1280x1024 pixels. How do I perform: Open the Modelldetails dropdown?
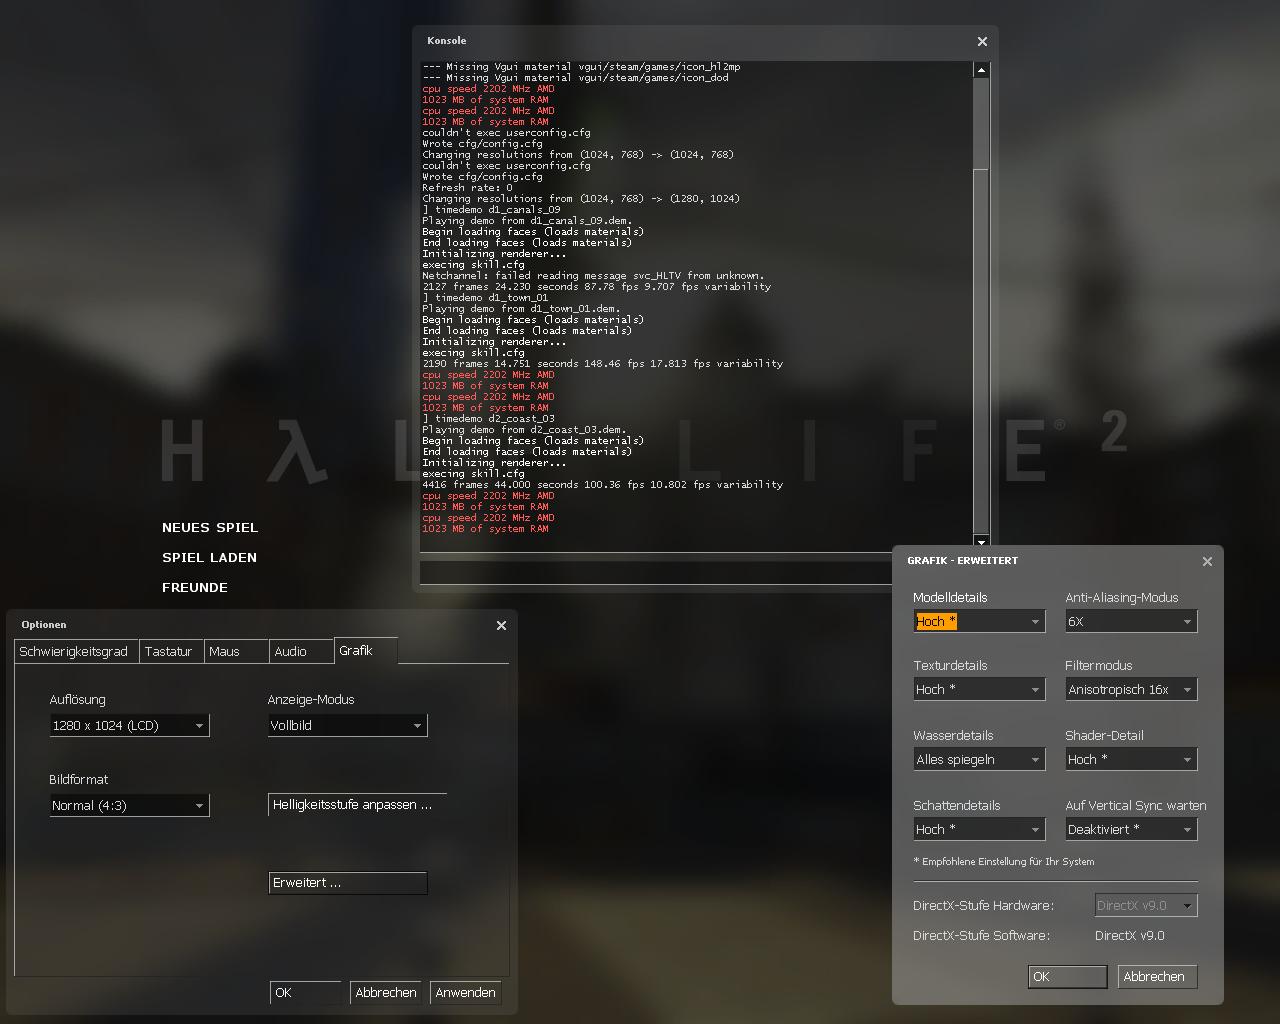tap(979, 621)
